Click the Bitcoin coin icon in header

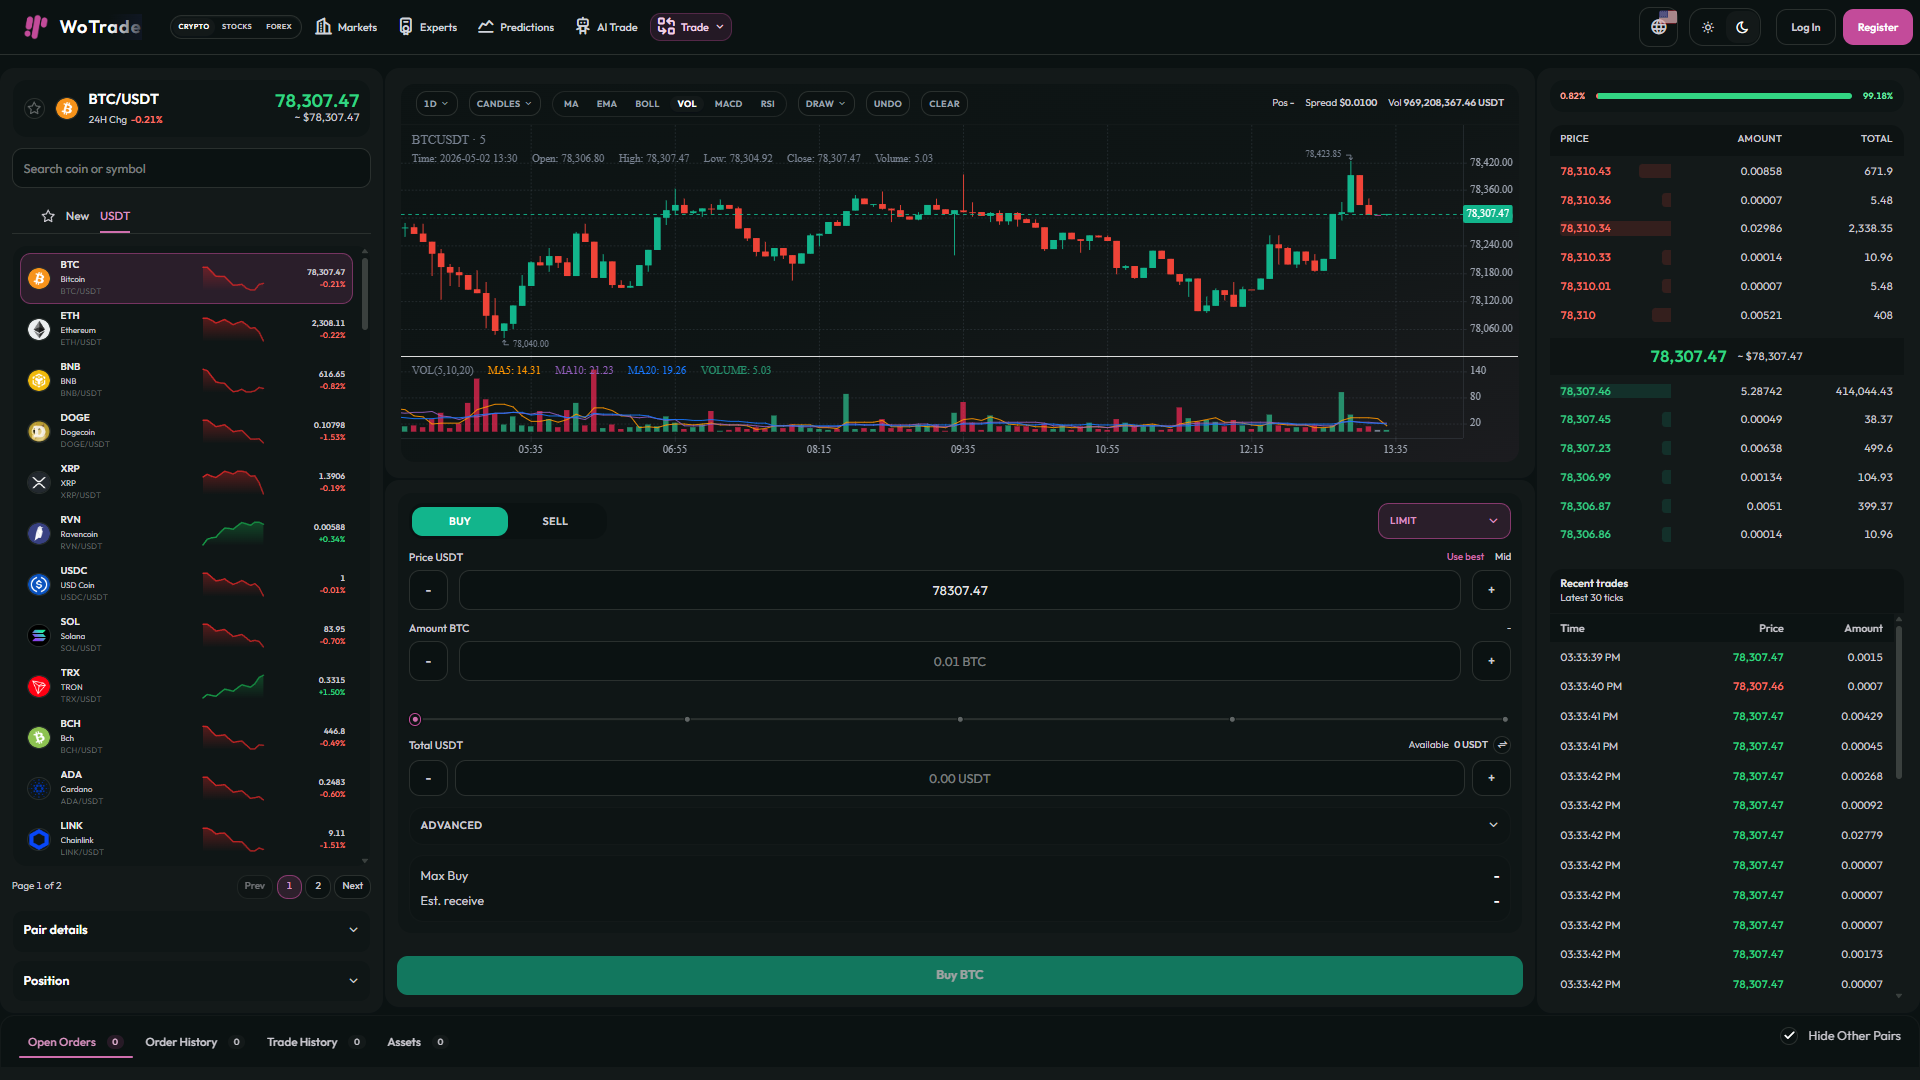click(x=67, y=108)
